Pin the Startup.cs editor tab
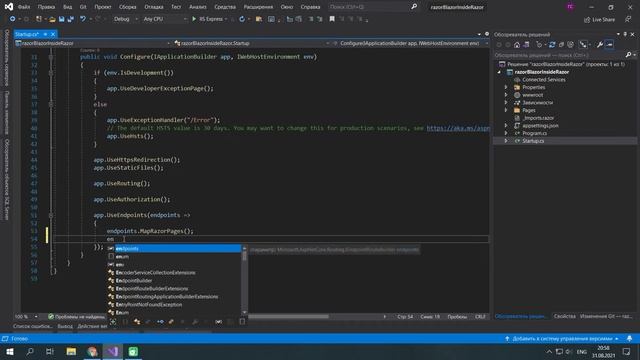This screenshot has height=360, width=640. (x=45, y=34)
